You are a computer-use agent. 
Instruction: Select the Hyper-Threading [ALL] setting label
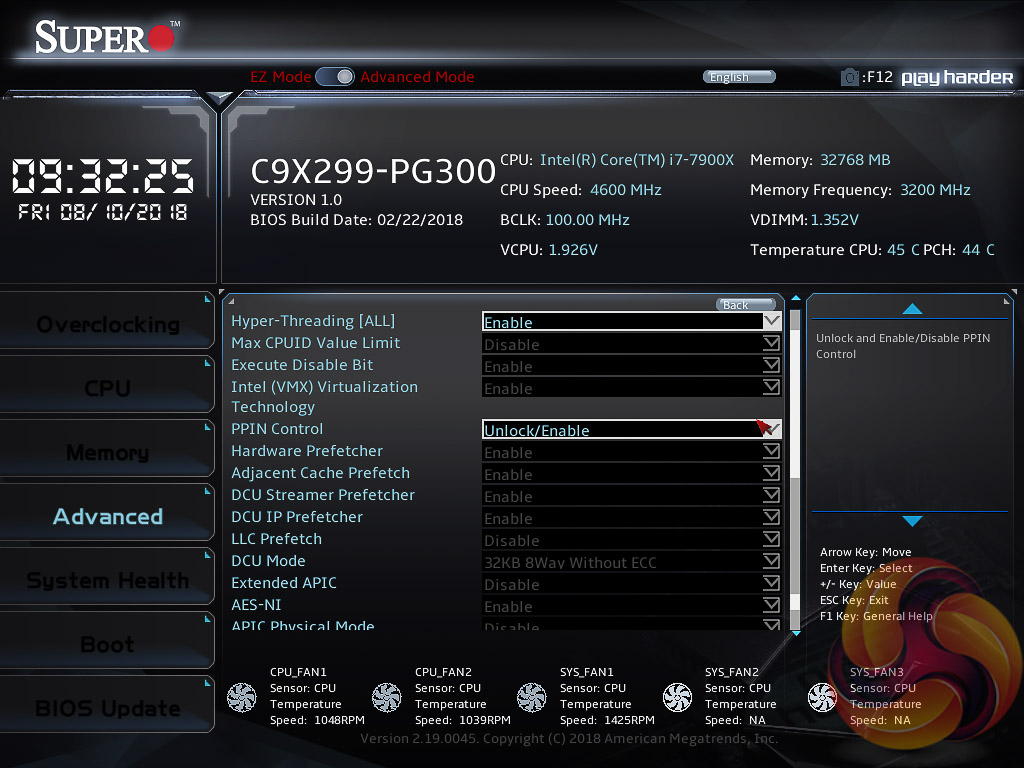pyautogui.click(x=313, y=321)
